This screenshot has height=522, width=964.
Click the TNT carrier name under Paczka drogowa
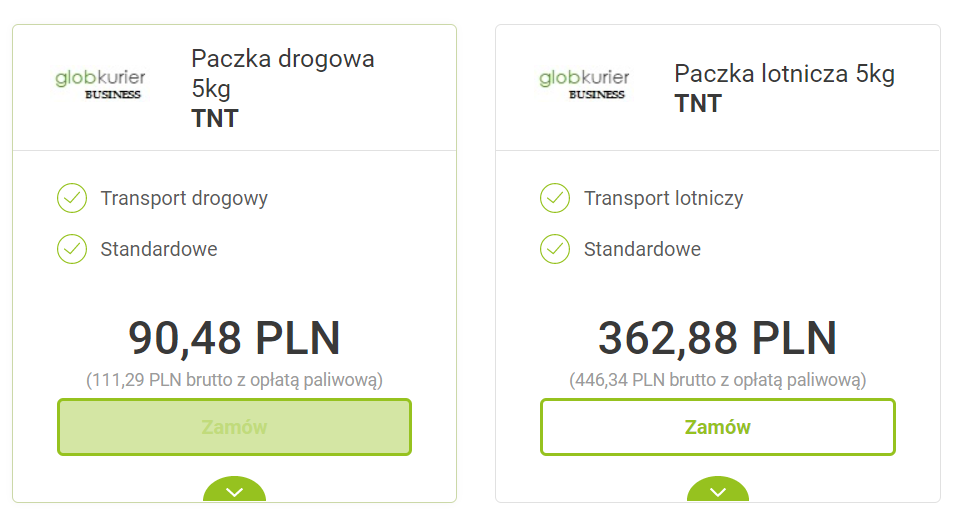pos(215,118)
